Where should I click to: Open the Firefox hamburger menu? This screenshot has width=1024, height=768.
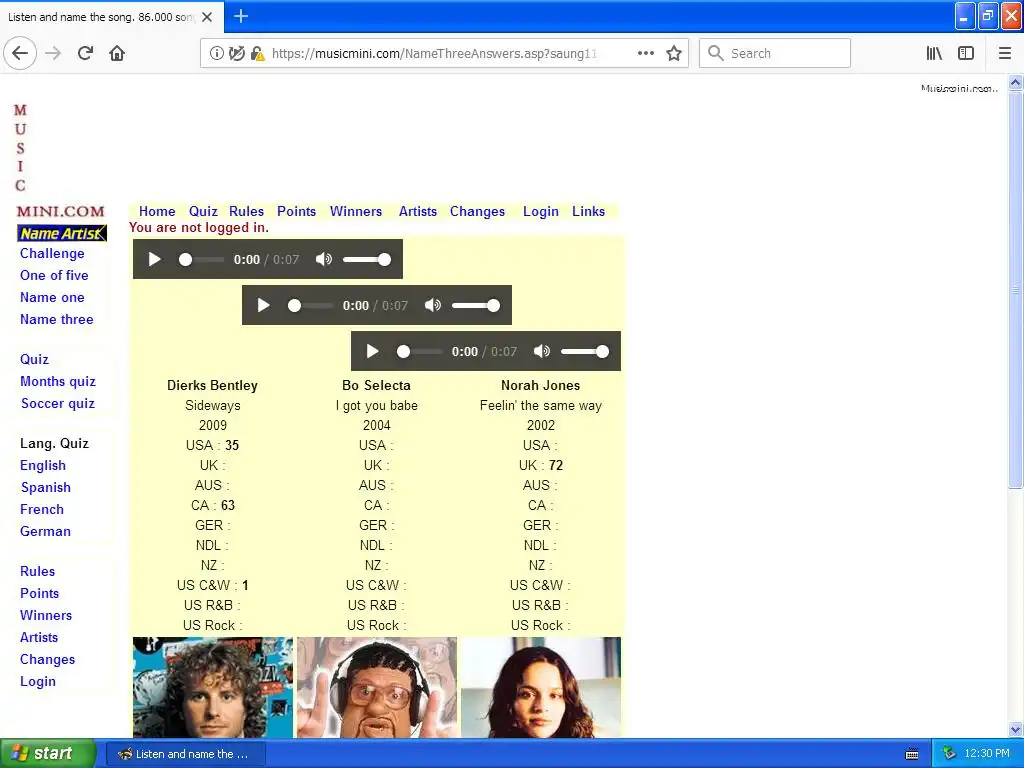[1004, 53]
